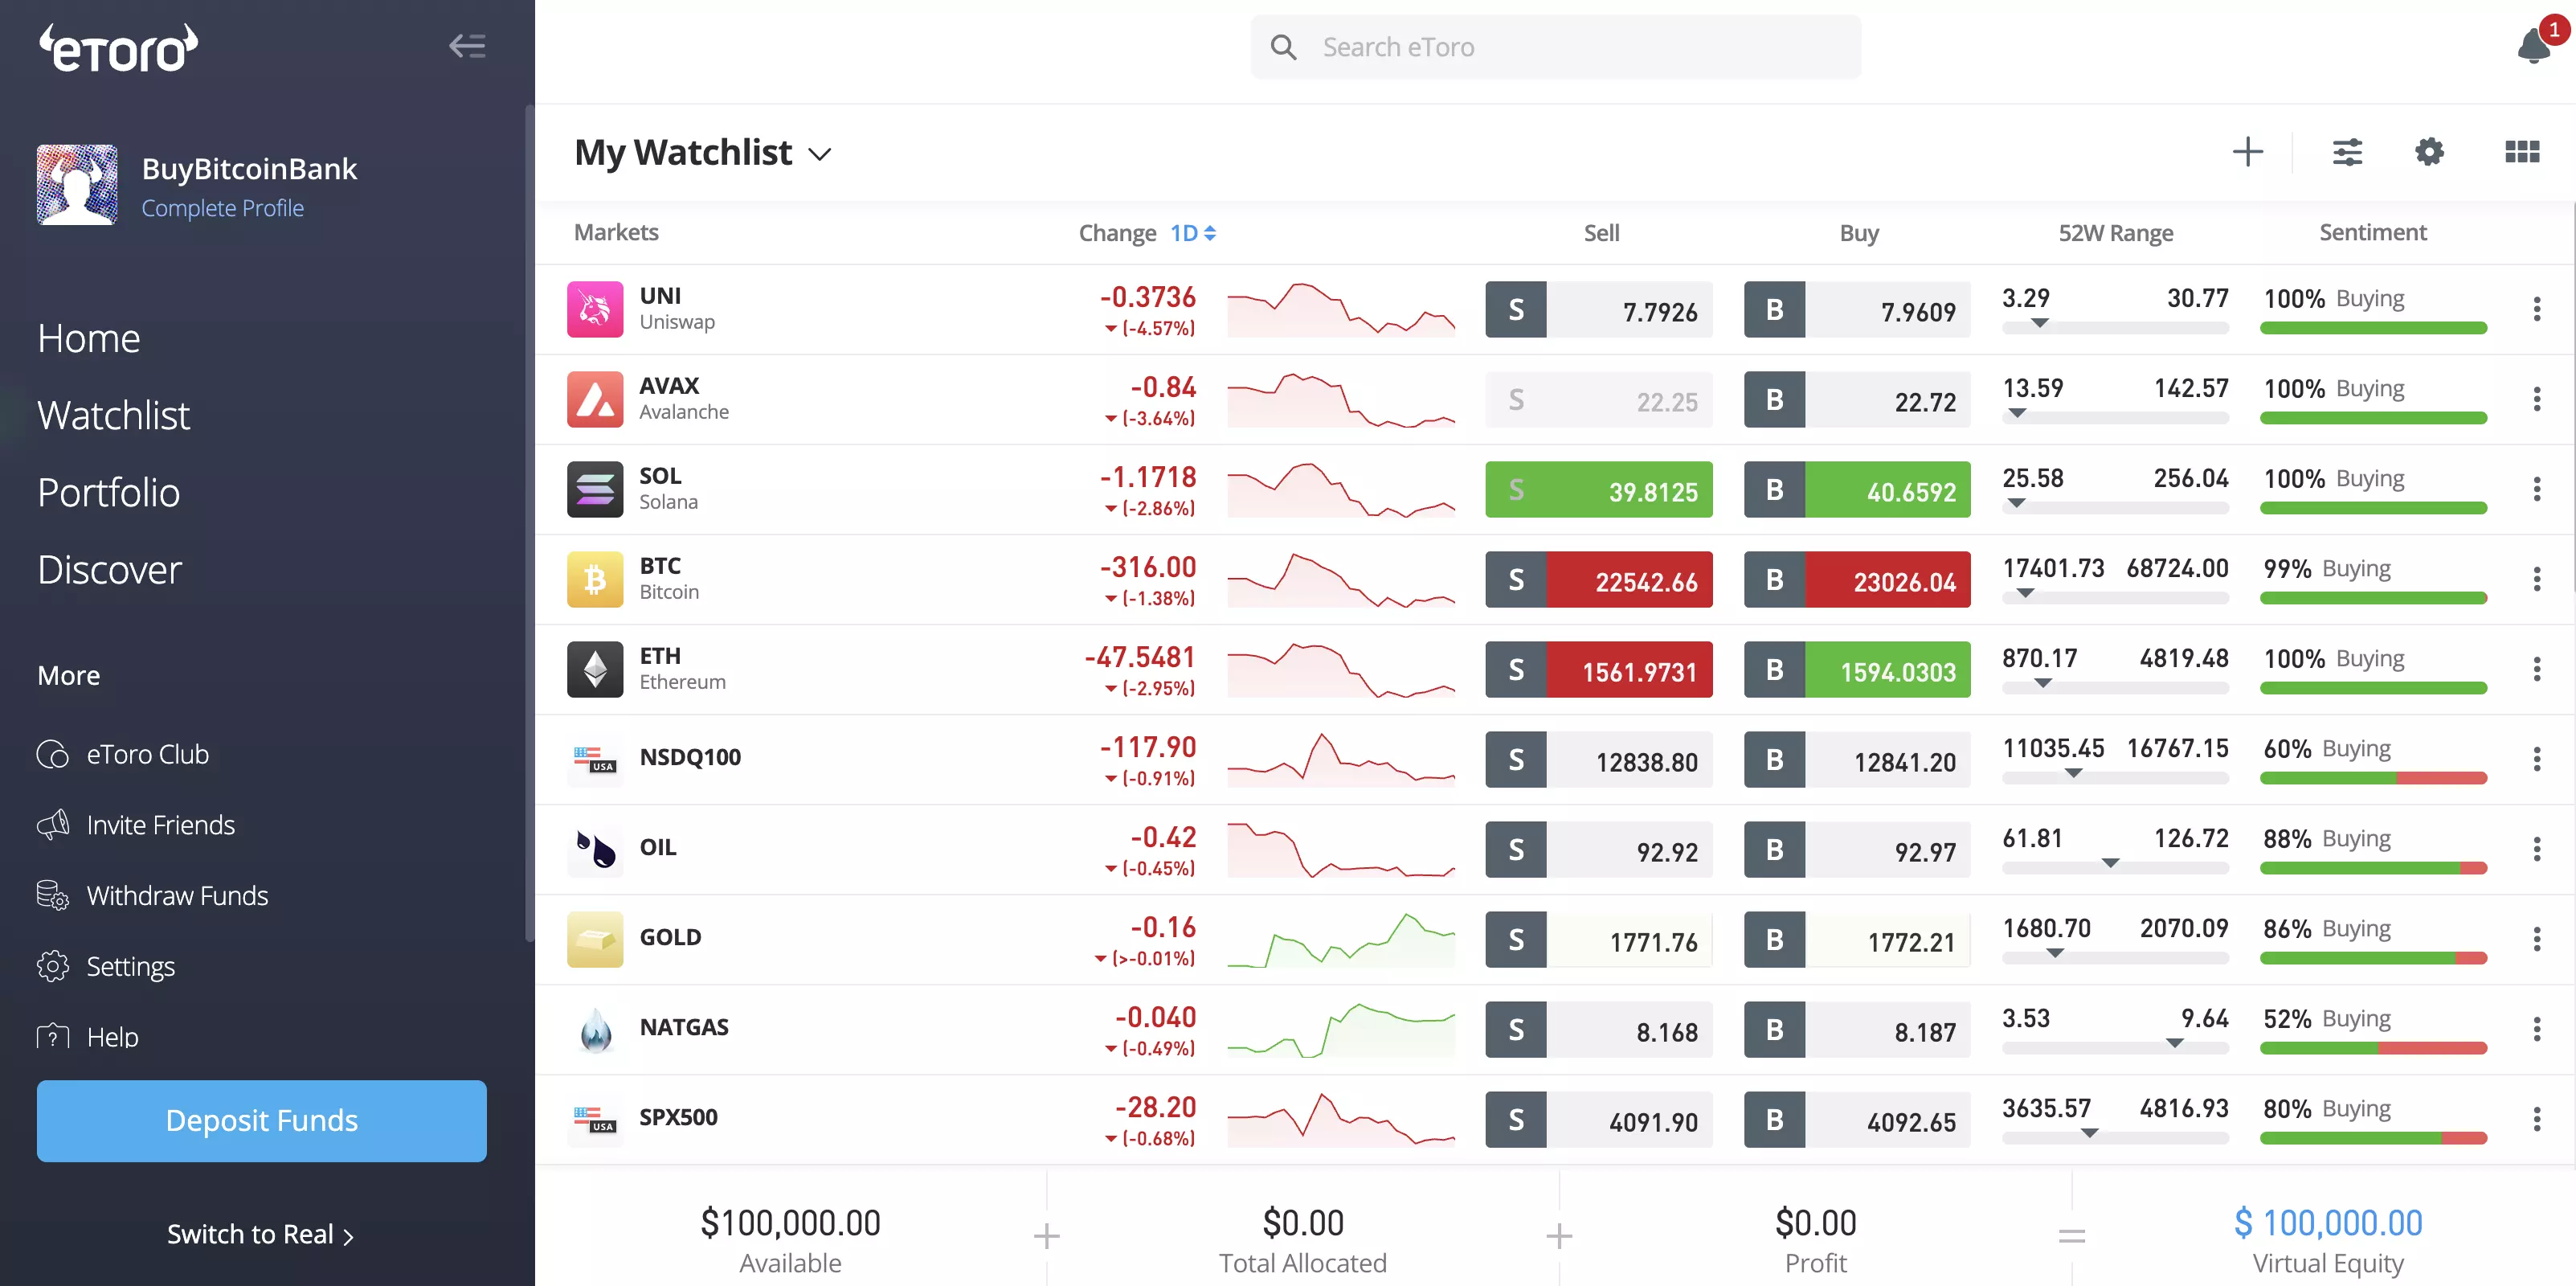Image resolution: width=2576 pixels, height=1286 pixels.
Task: Click the BTC price chart sparkline
Action: [1341, 580]
